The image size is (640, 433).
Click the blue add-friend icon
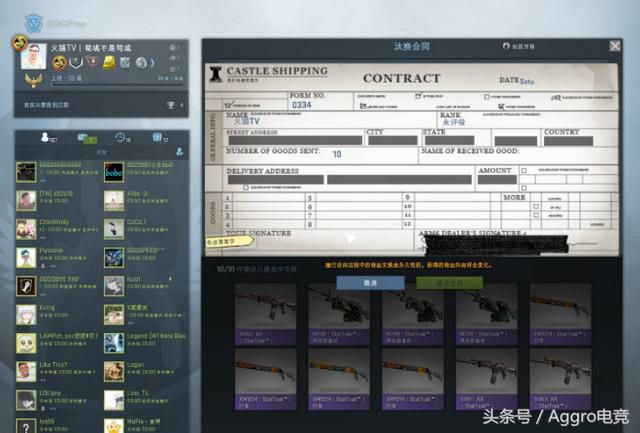[x=179, y=152]
